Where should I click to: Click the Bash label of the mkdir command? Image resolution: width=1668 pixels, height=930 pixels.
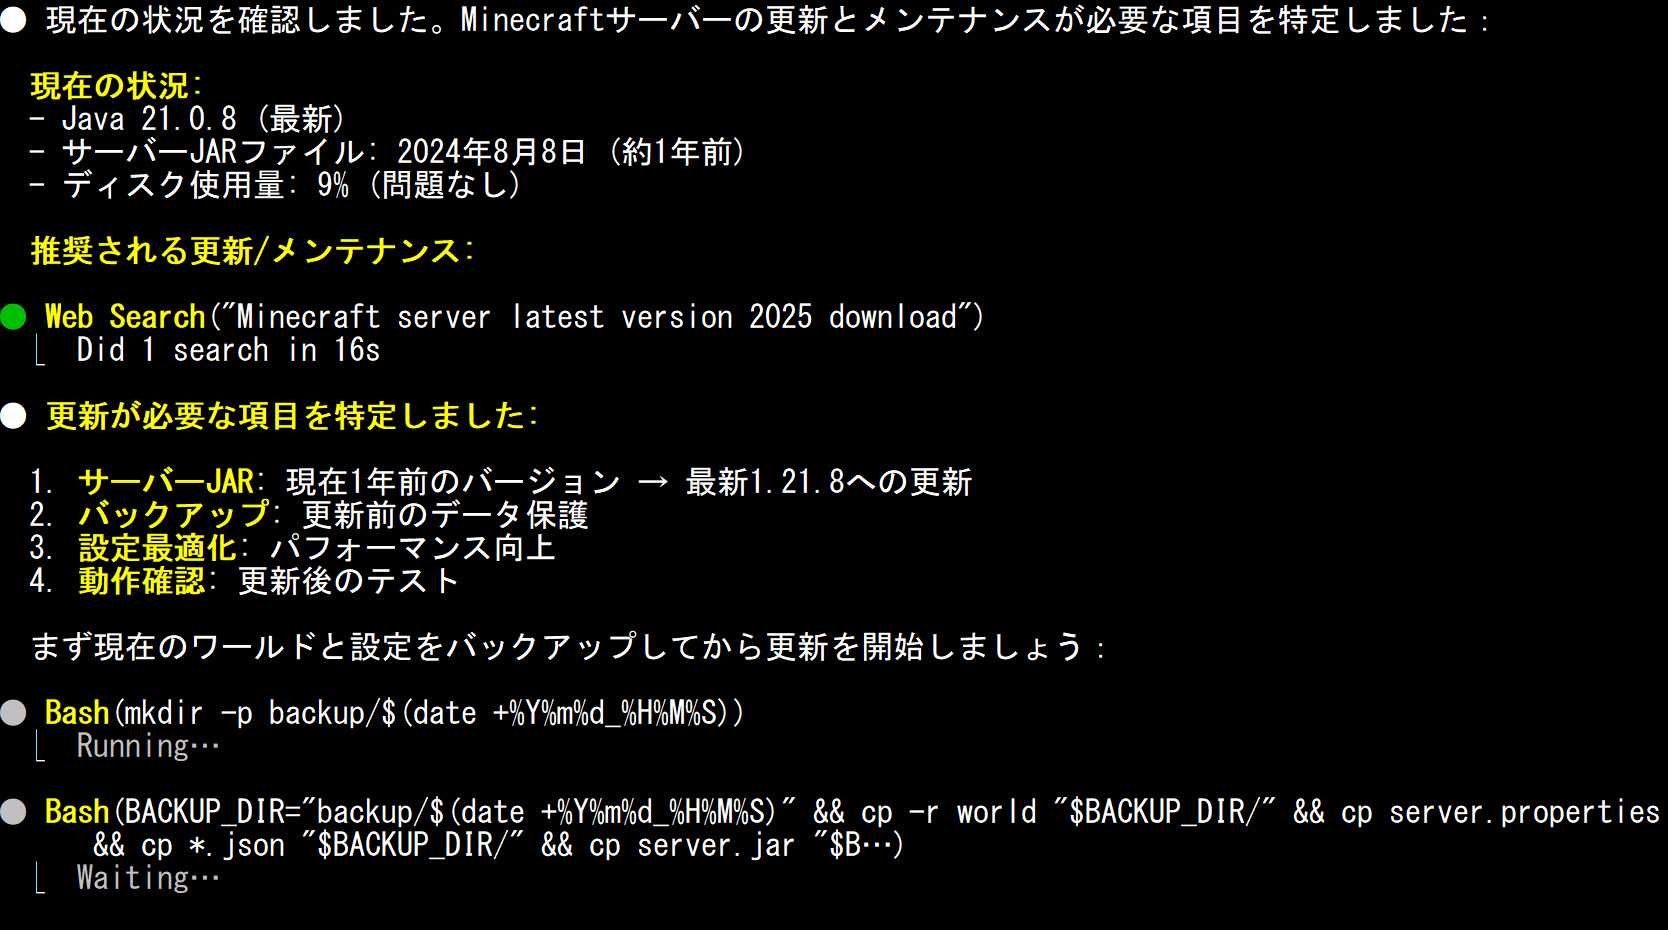point(77,713)
